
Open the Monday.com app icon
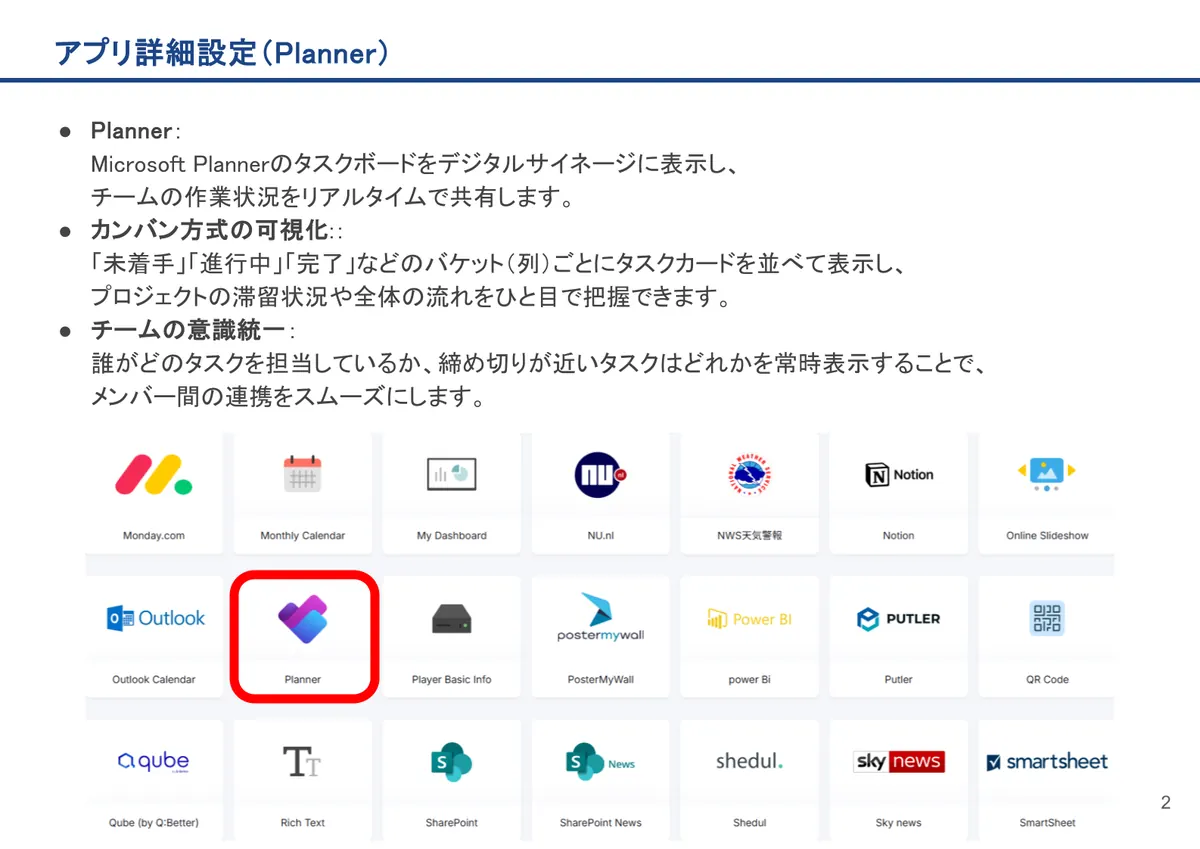pyautogui.click(x=154, y=475)
